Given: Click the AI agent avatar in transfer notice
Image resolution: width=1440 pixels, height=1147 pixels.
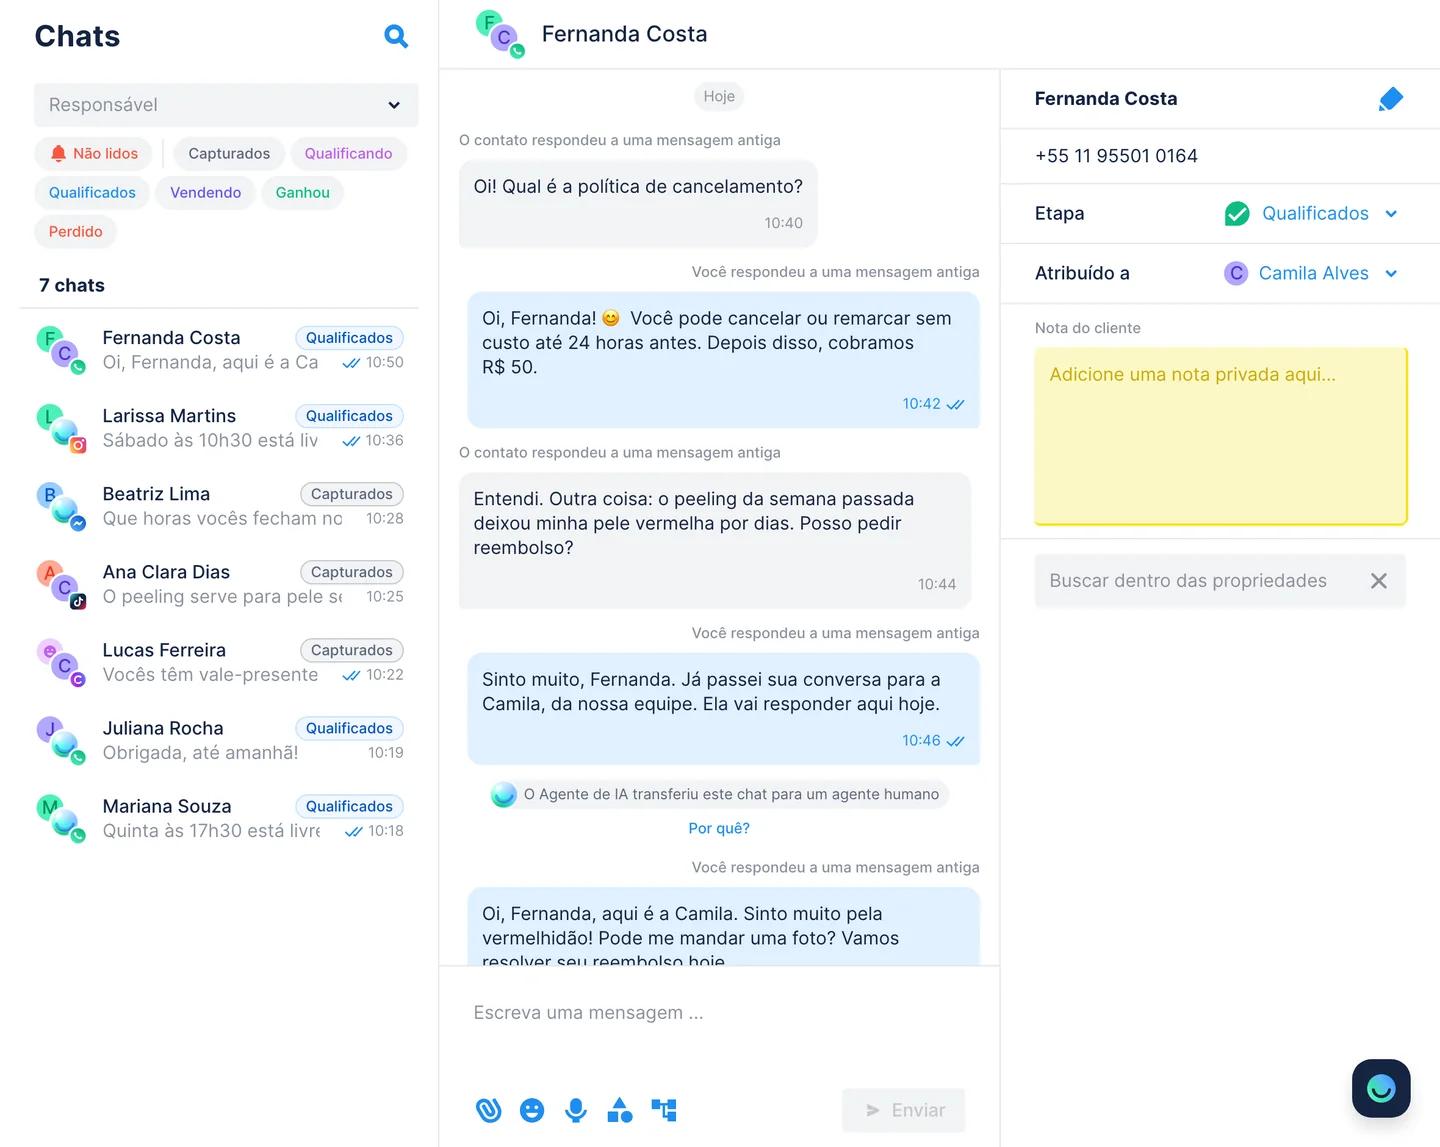Looking at the screenshot, I should (504, 794).
